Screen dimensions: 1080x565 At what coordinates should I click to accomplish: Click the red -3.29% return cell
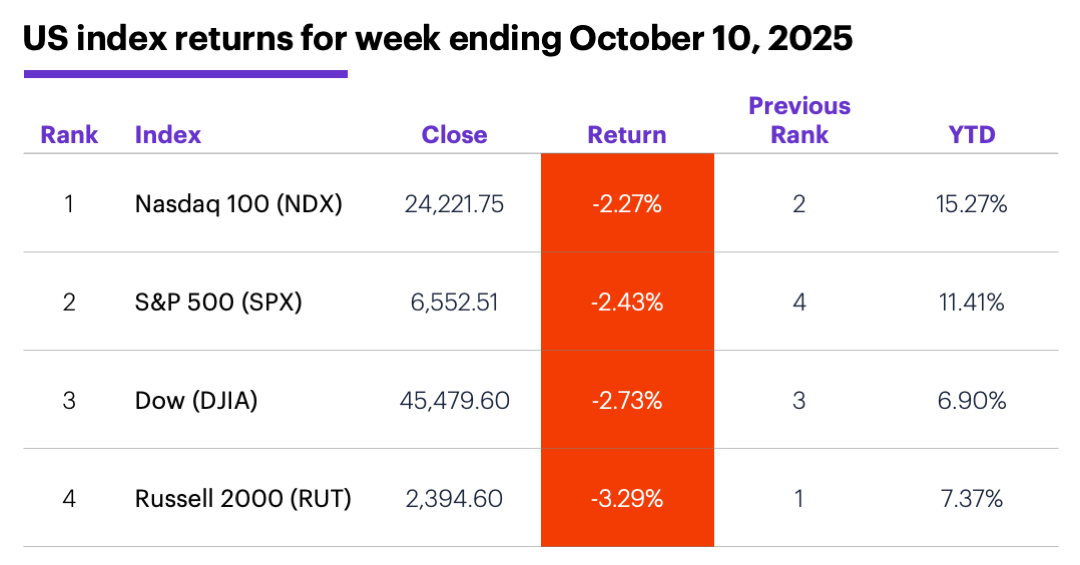[627, 498]
